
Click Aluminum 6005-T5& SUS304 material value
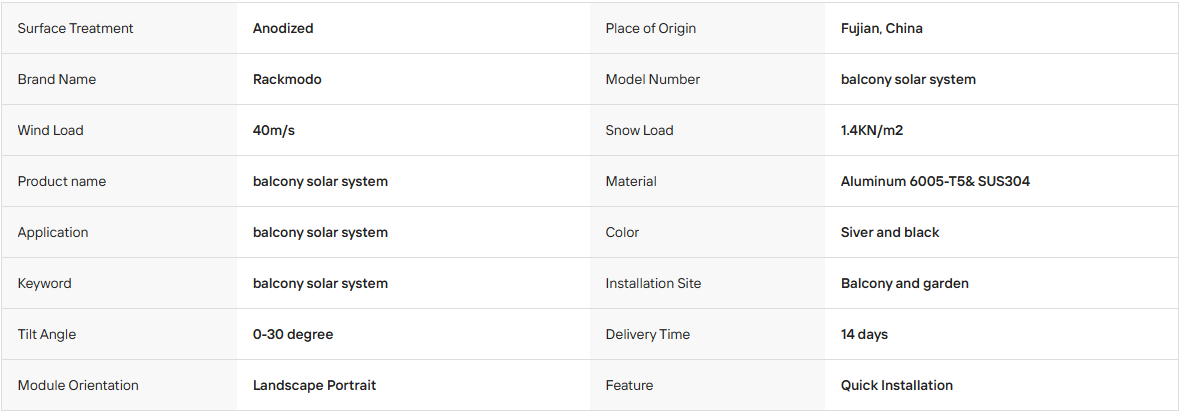click(935, 182)
